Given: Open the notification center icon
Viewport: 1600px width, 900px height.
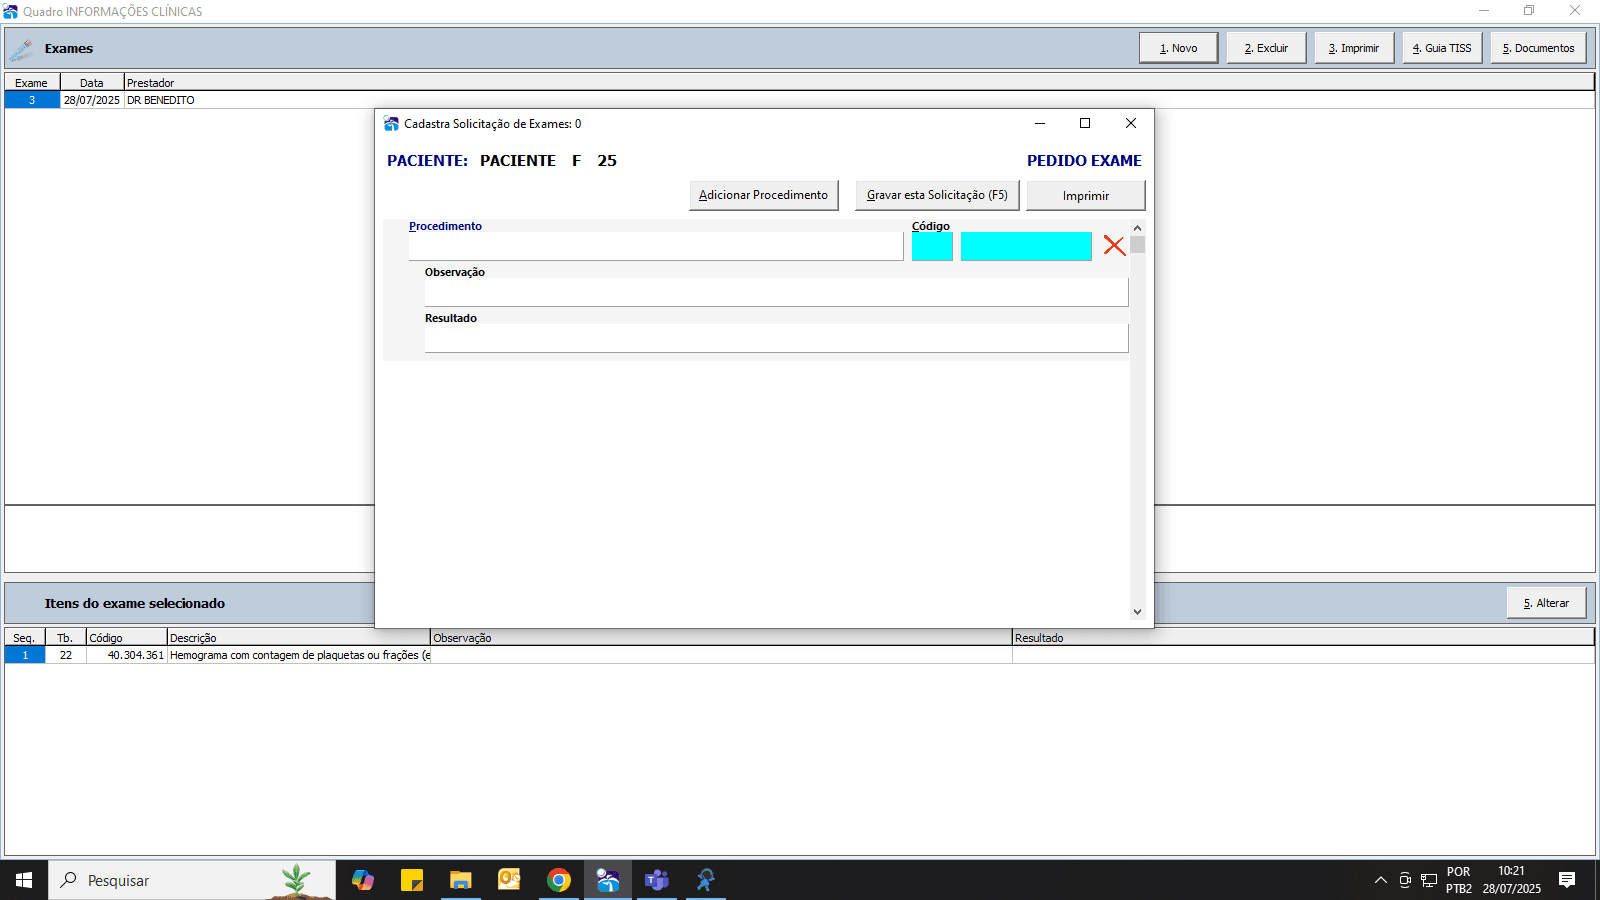Looking at the screenshot, I should coord(1567,880).
